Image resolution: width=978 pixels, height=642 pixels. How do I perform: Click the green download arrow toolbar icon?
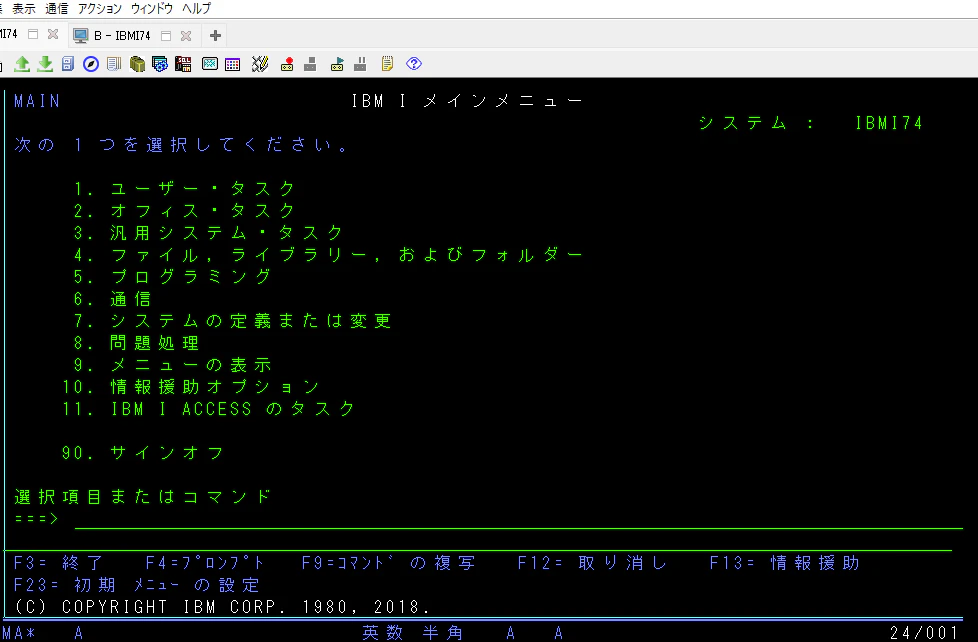45,64
